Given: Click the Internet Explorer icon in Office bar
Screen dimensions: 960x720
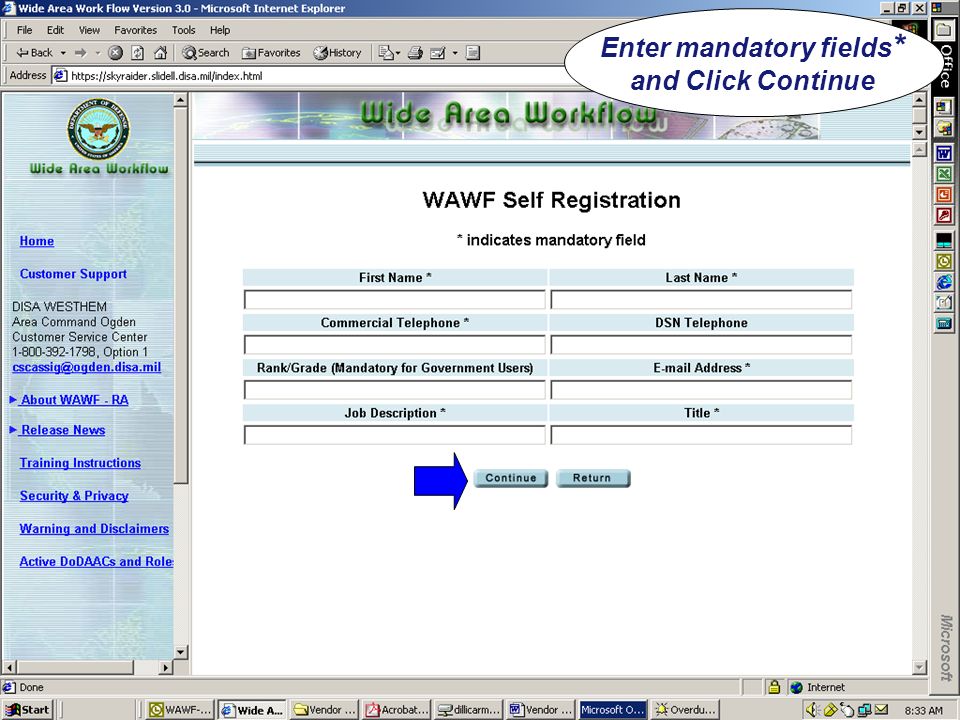Looking at the screenshot, I should [944, 282].
